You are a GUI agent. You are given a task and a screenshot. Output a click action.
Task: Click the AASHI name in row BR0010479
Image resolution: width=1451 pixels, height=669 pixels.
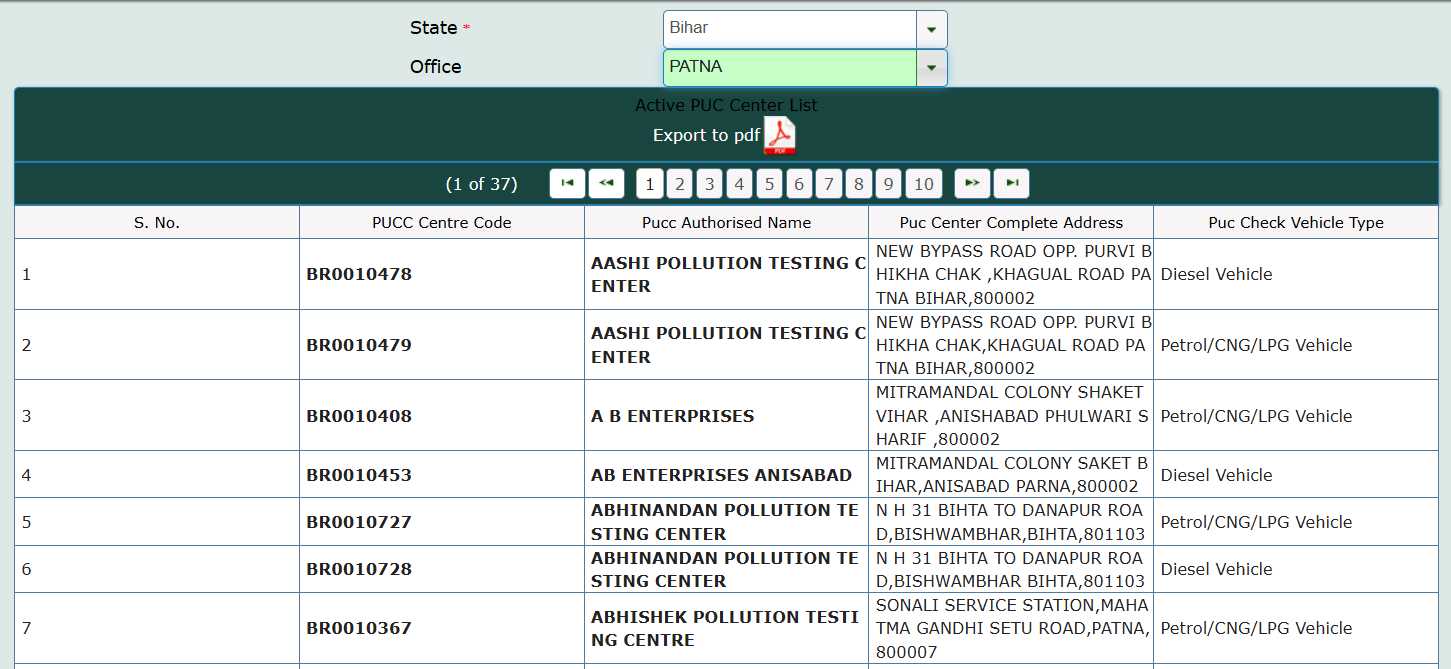tap(727, 345)
